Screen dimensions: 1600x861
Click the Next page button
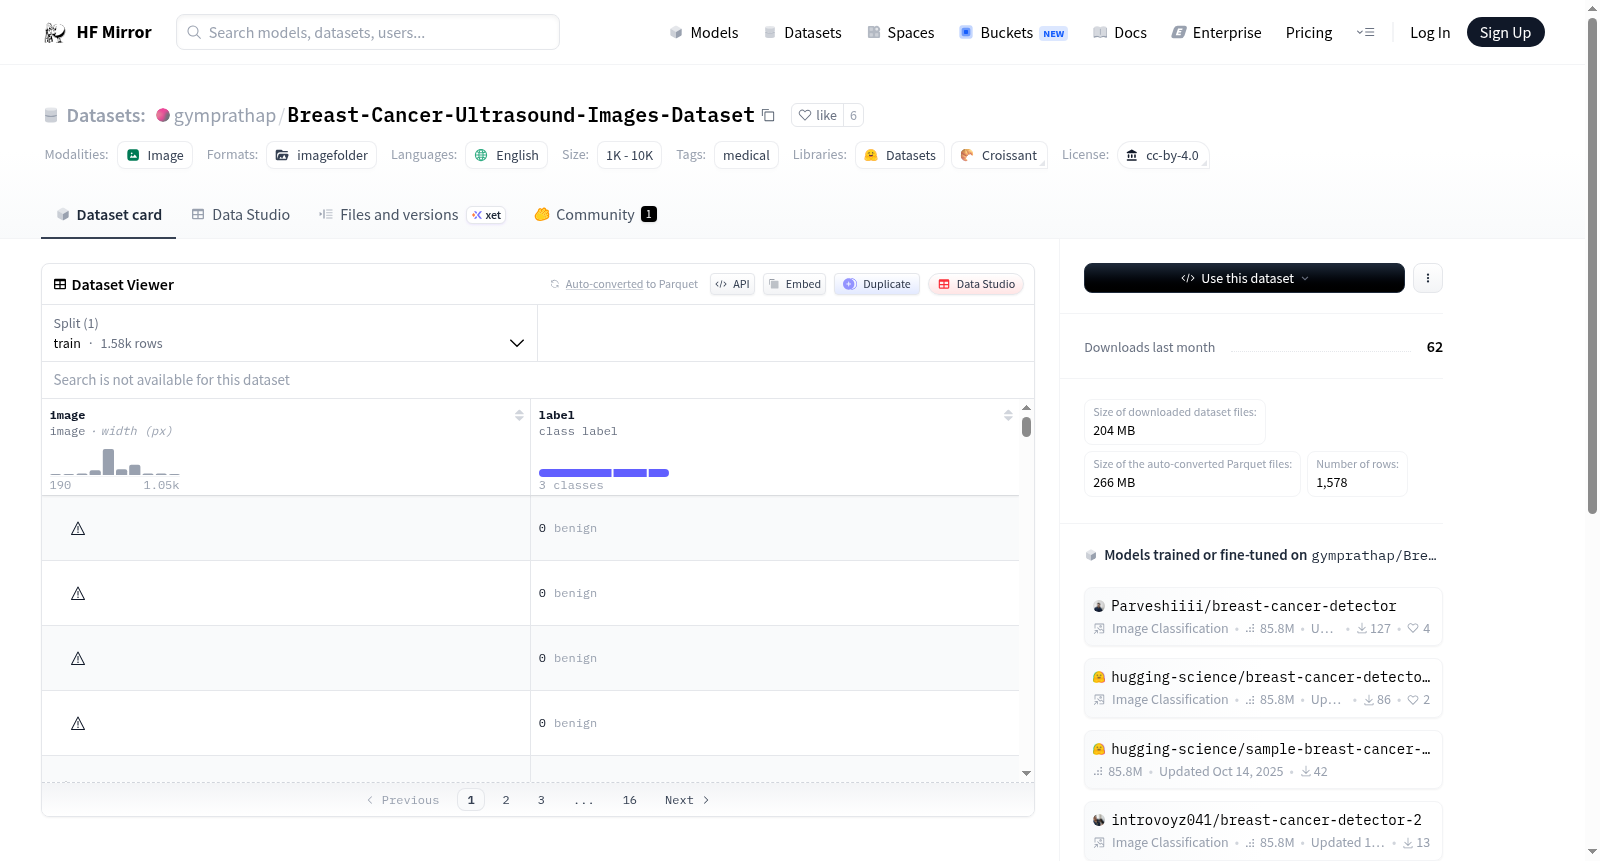tap(687, 800)
